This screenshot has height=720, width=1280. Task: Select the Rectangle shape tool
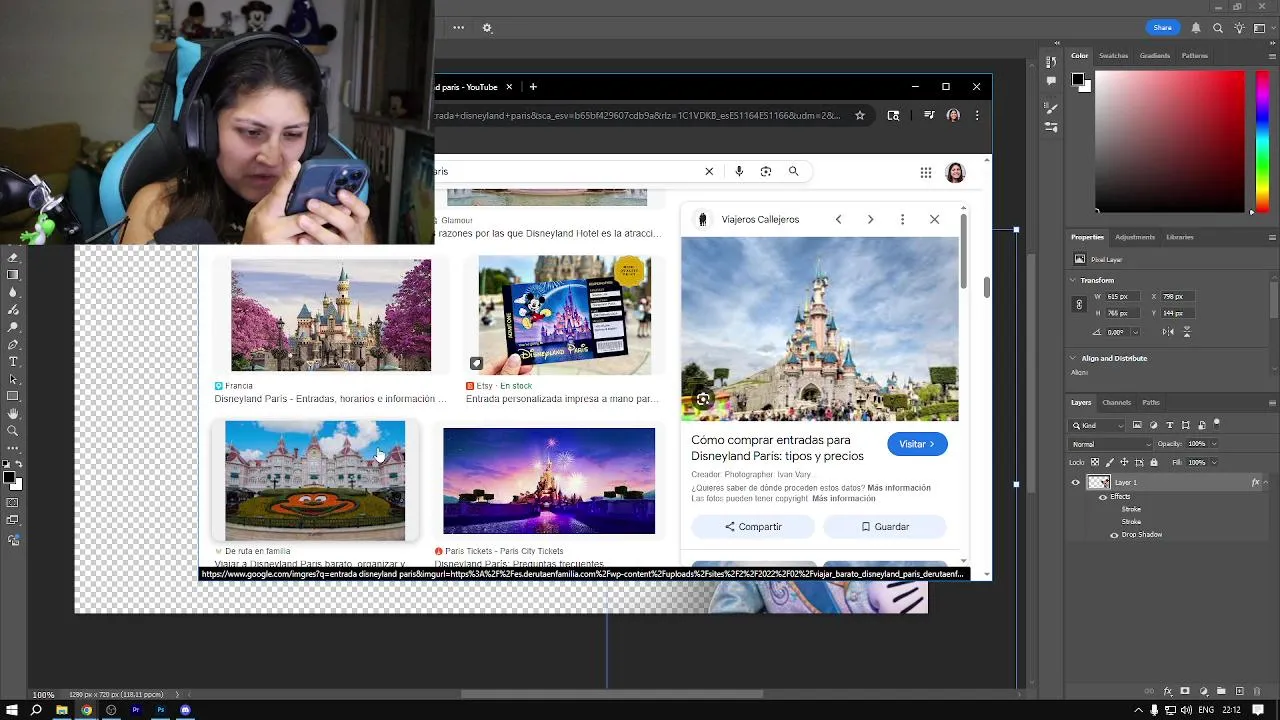coord(13,396)
